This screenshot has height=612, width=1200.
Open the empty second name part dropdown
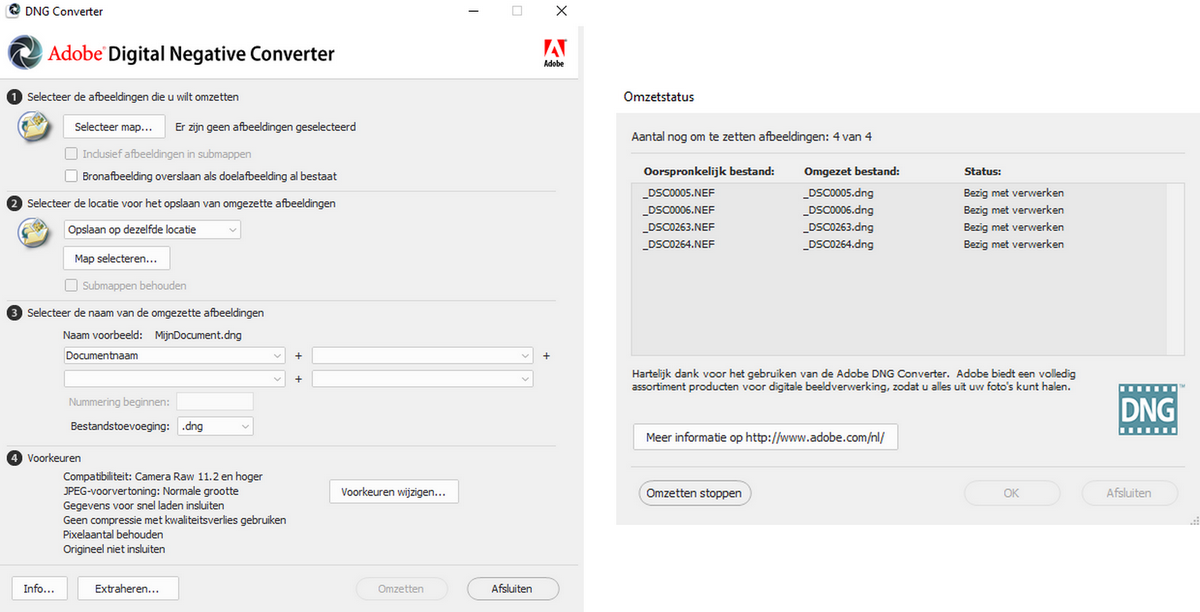click(x=422, y=355)
